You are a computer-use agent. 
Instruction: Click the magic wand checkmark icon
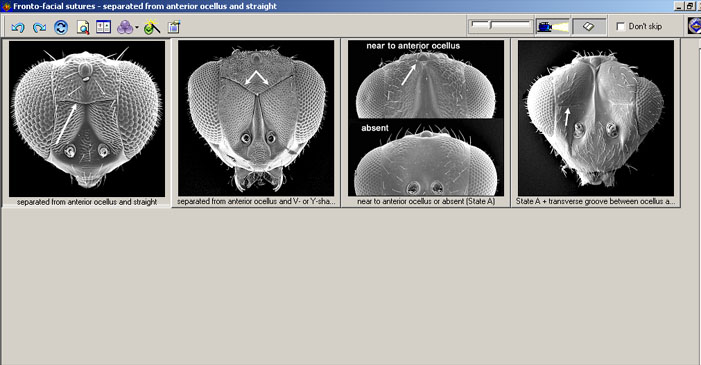[152, 28]
